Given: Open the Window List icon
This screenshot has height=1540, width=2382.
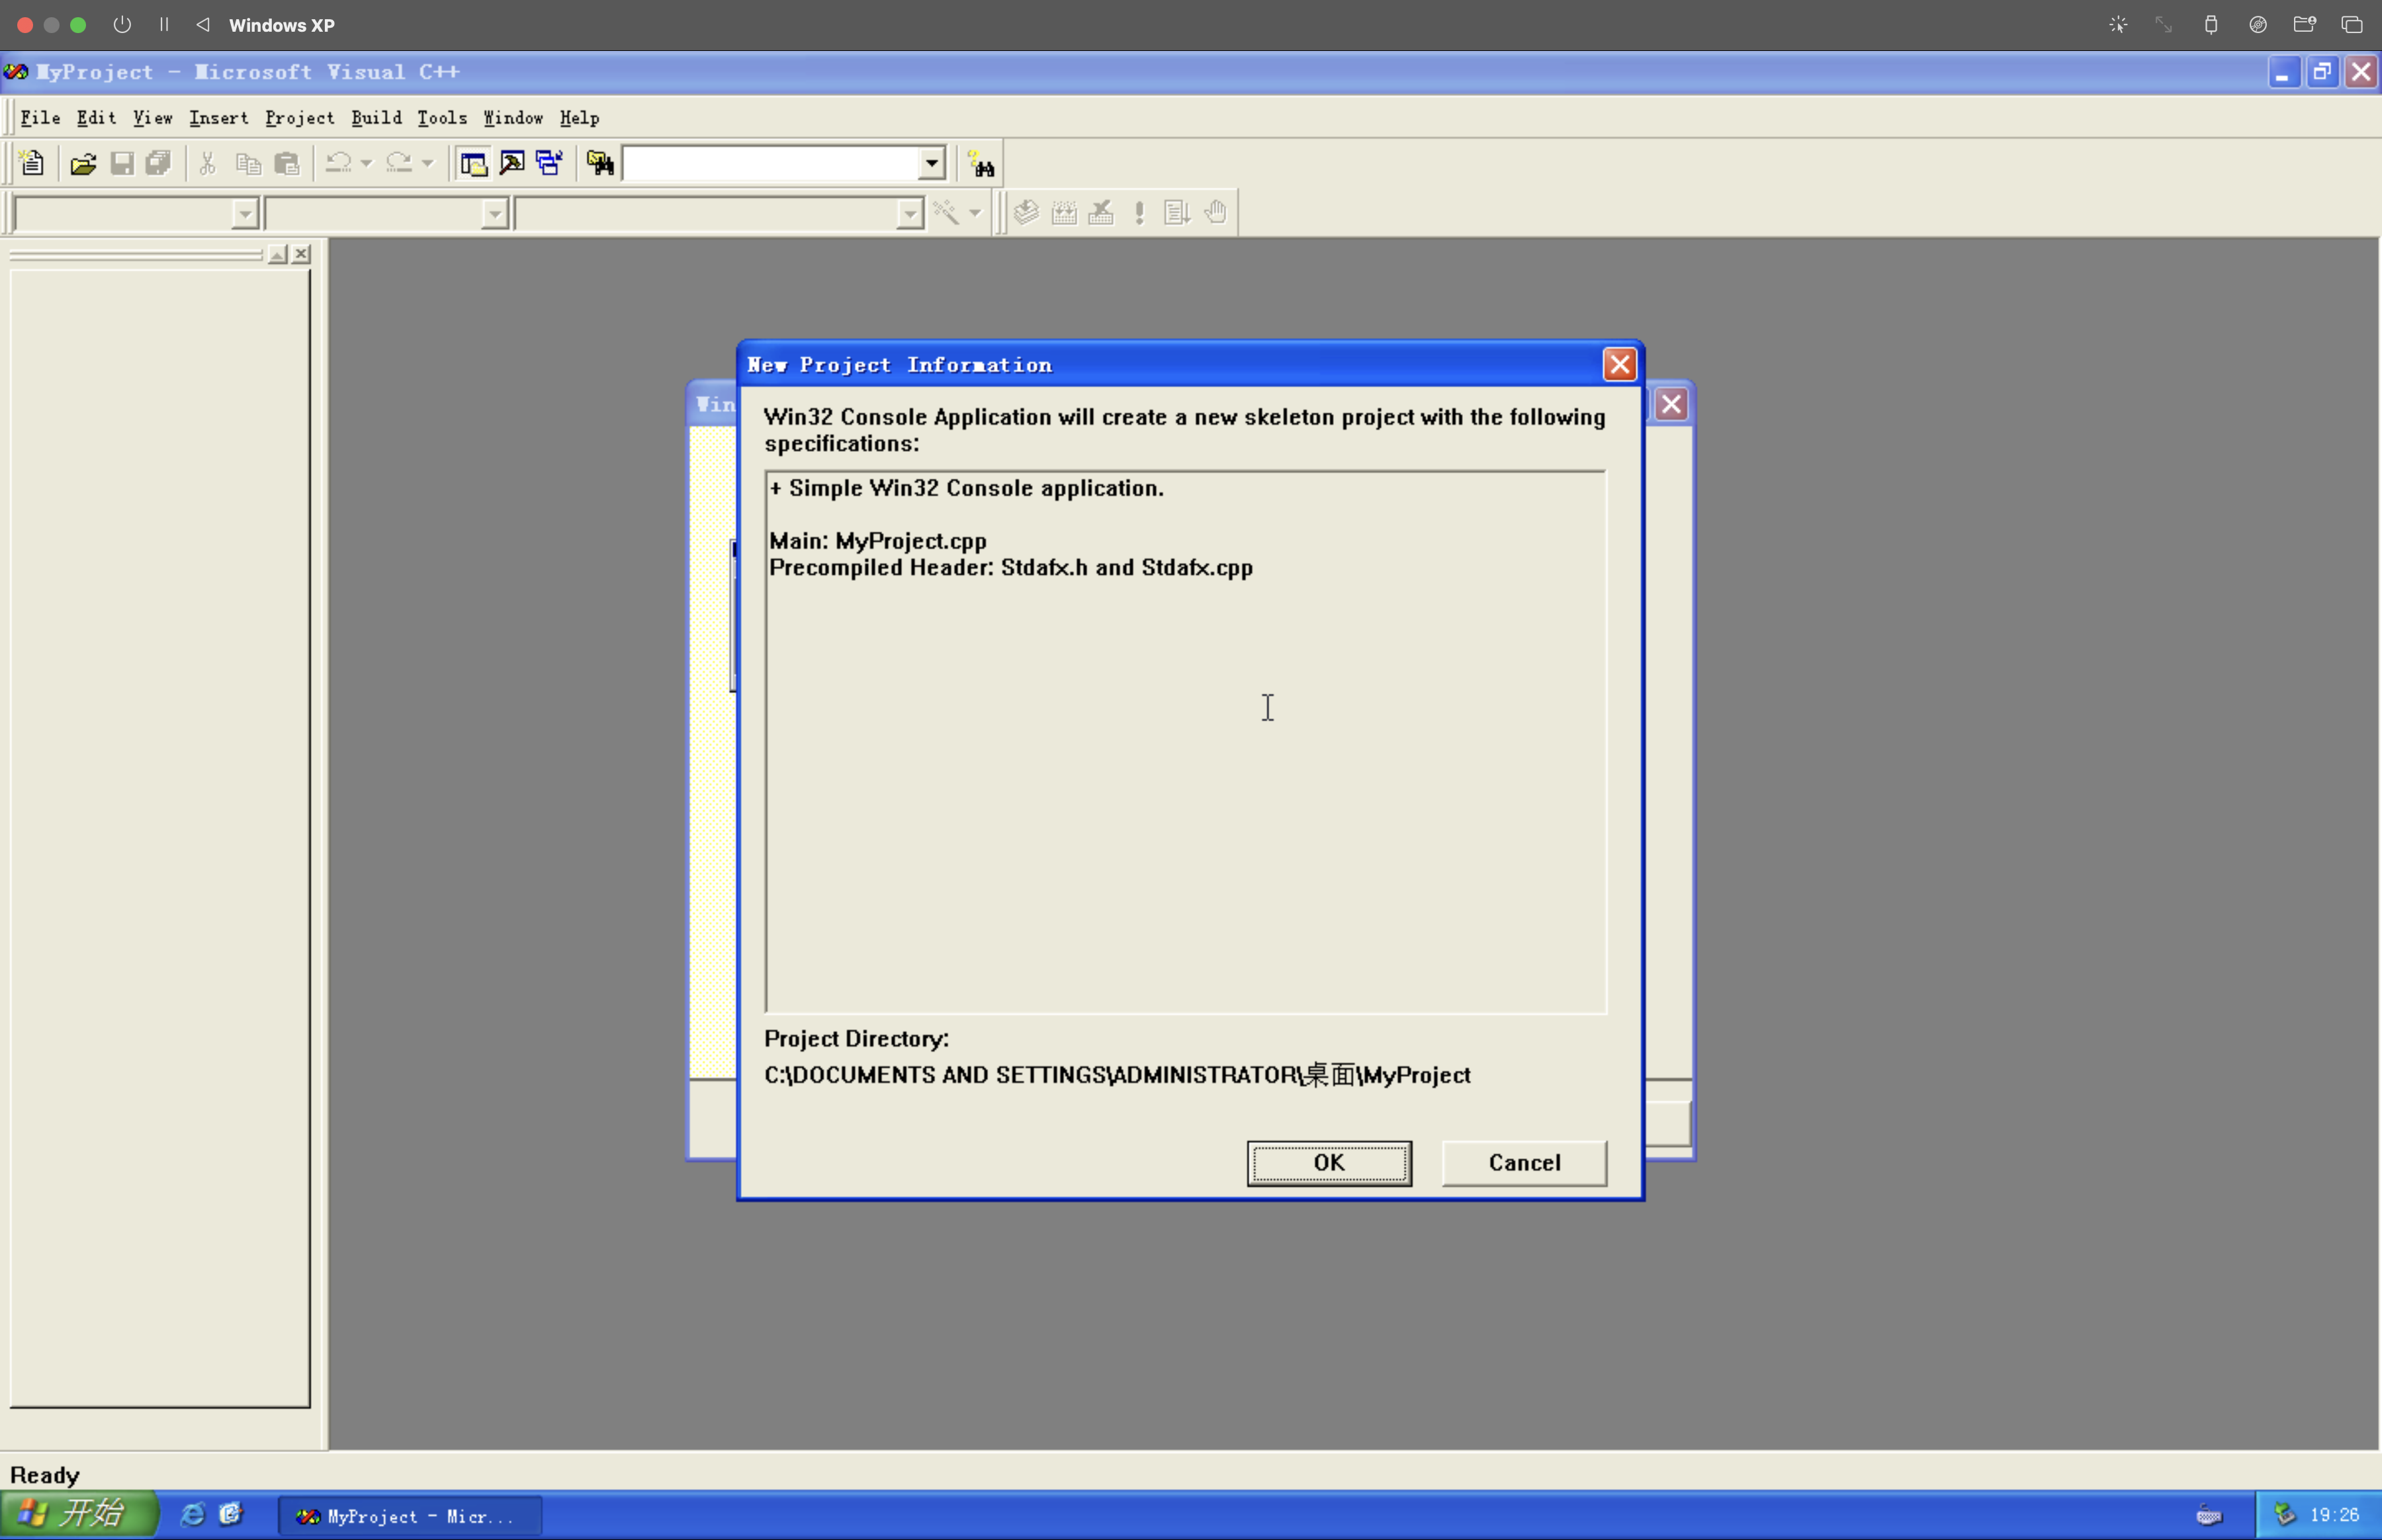Looking at the screenshot, I should [x=549, y=163].
